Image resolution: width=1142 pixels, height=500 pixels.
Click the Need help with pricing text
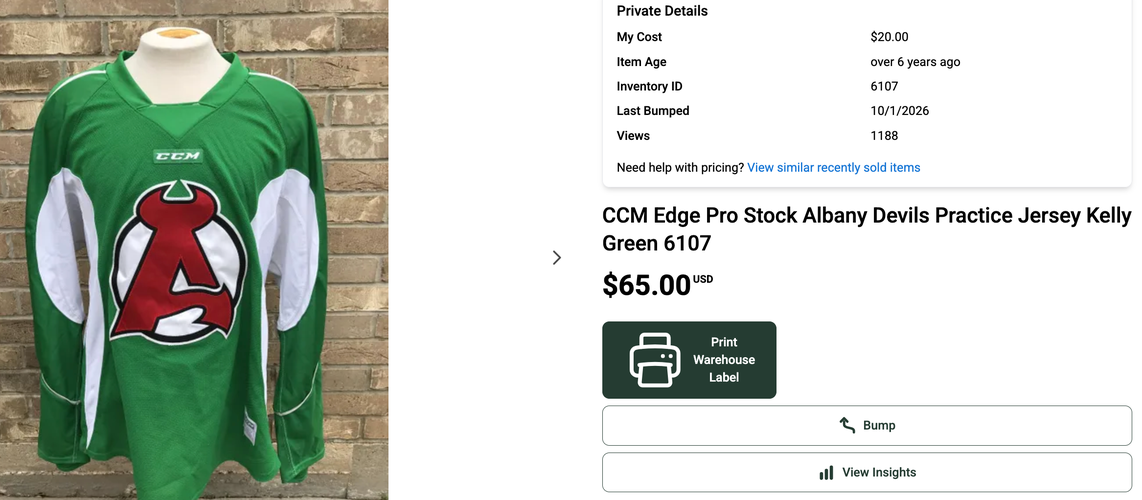pos(680,167)
